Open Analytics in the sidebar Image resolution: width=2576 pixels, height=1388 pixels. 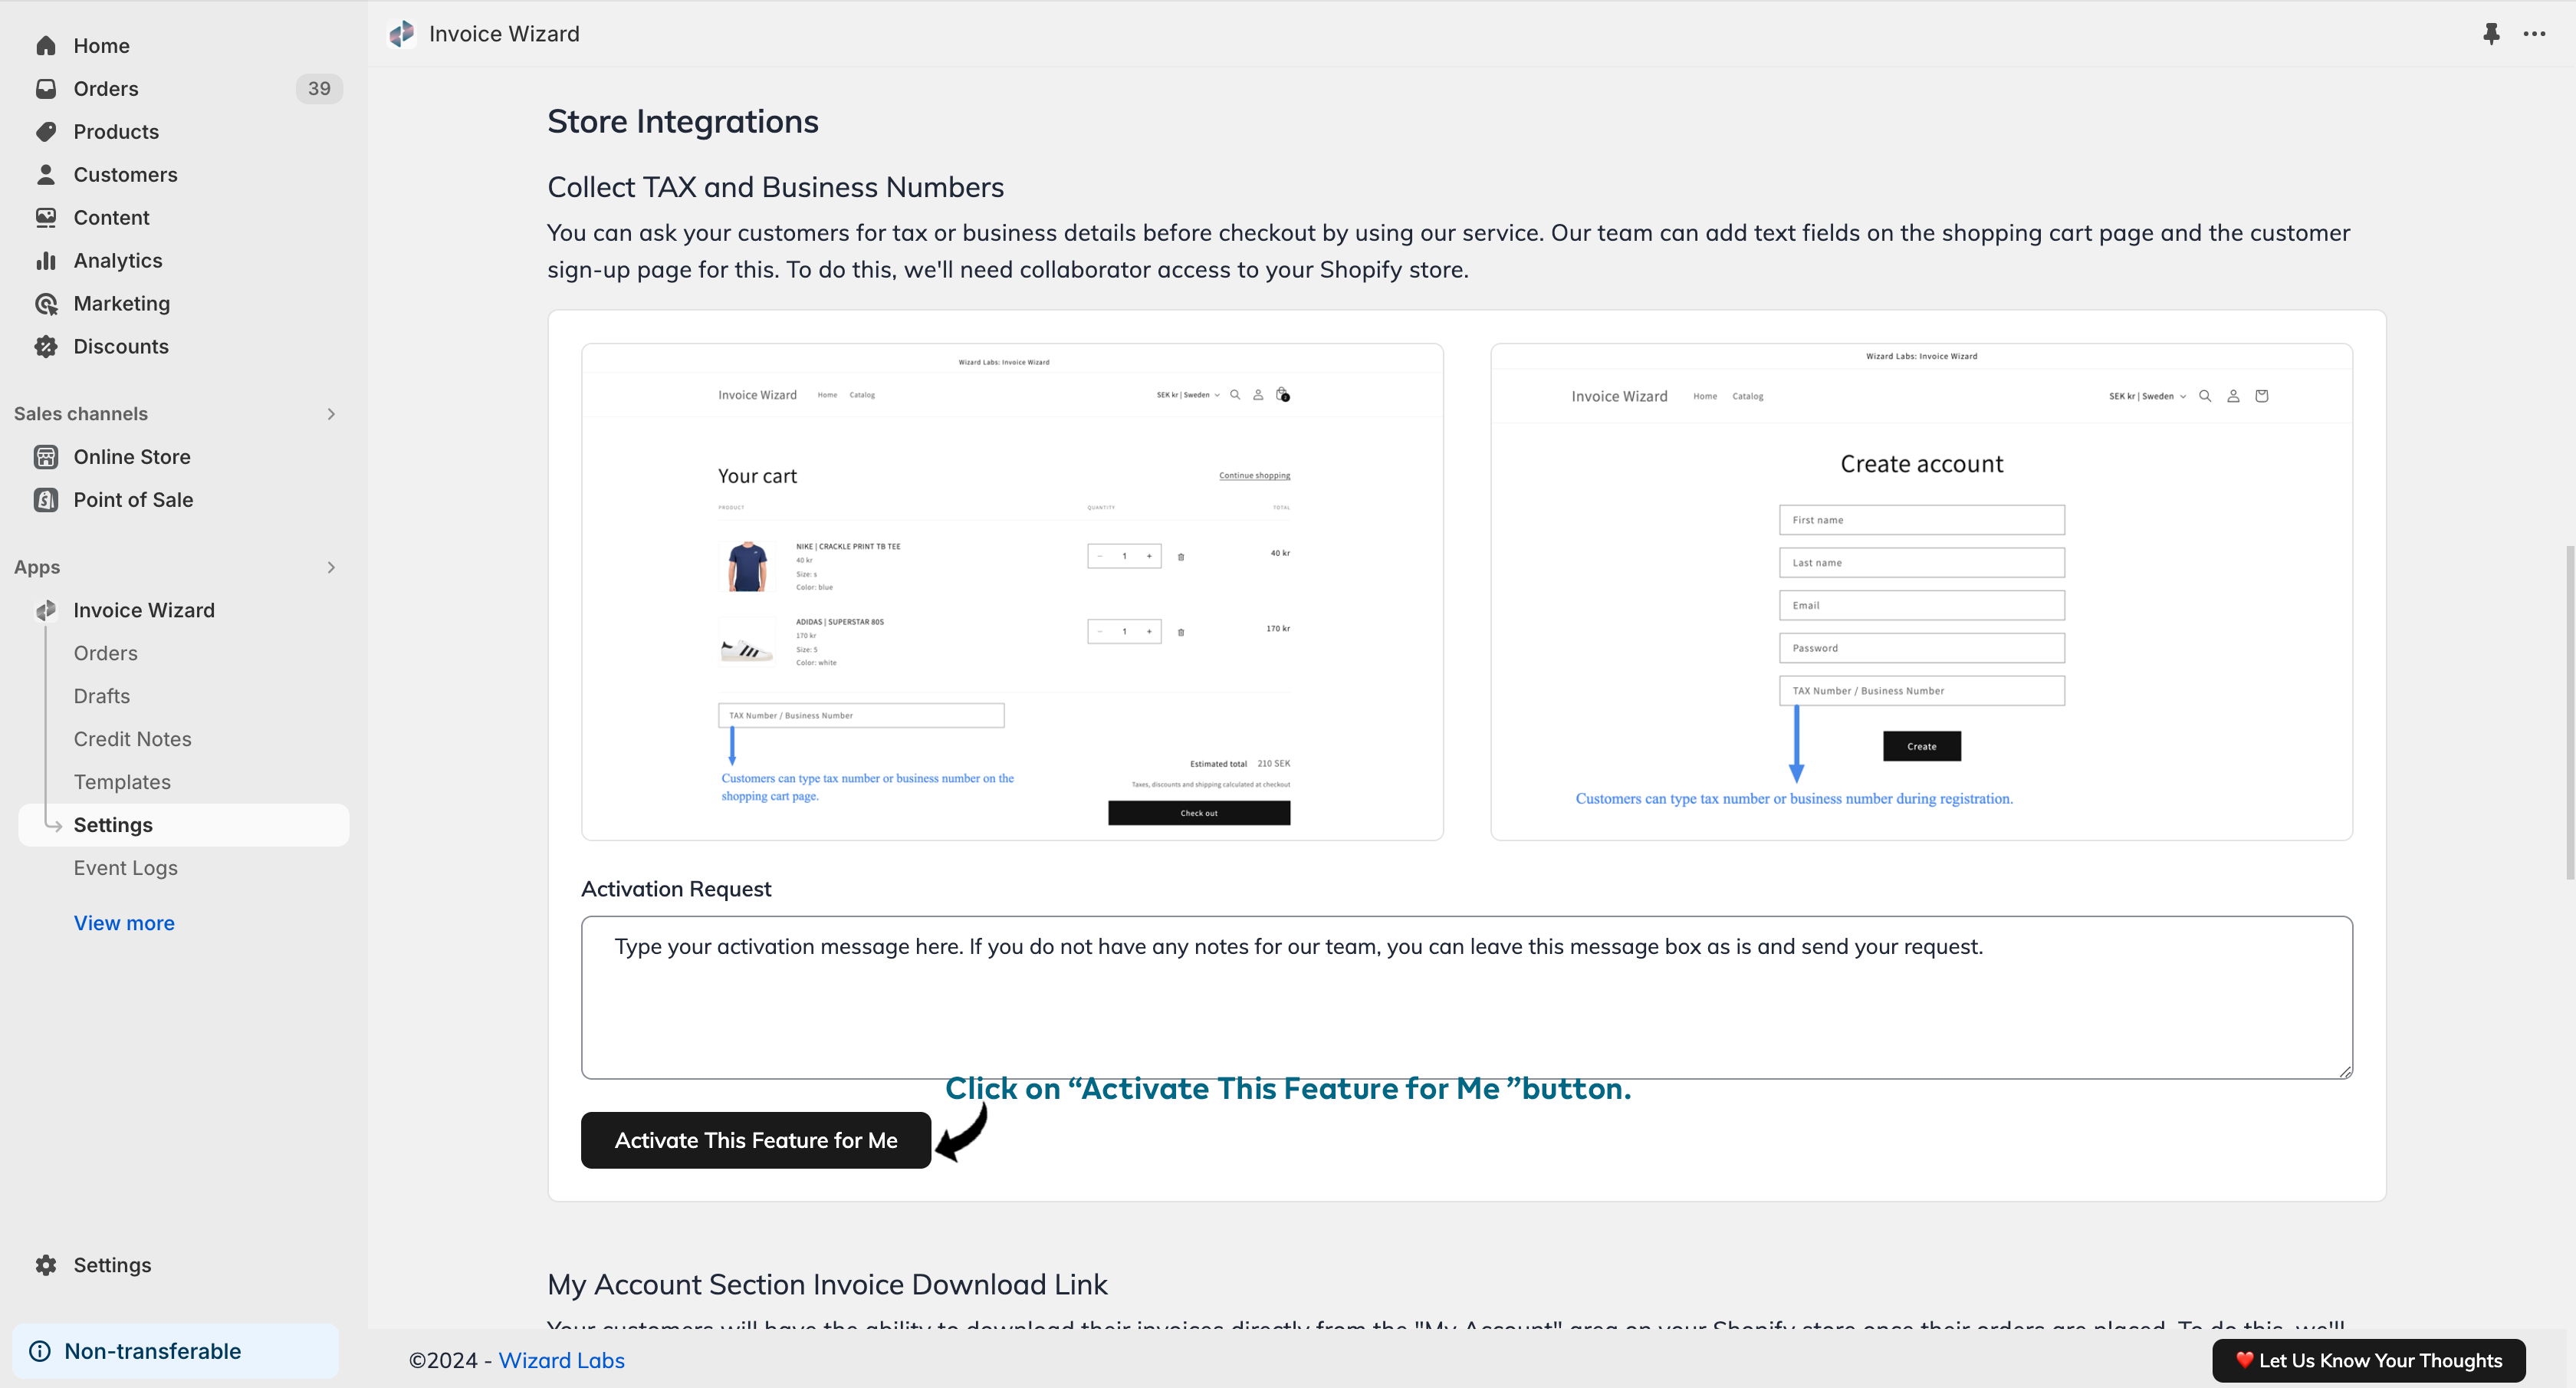[118, 261]
